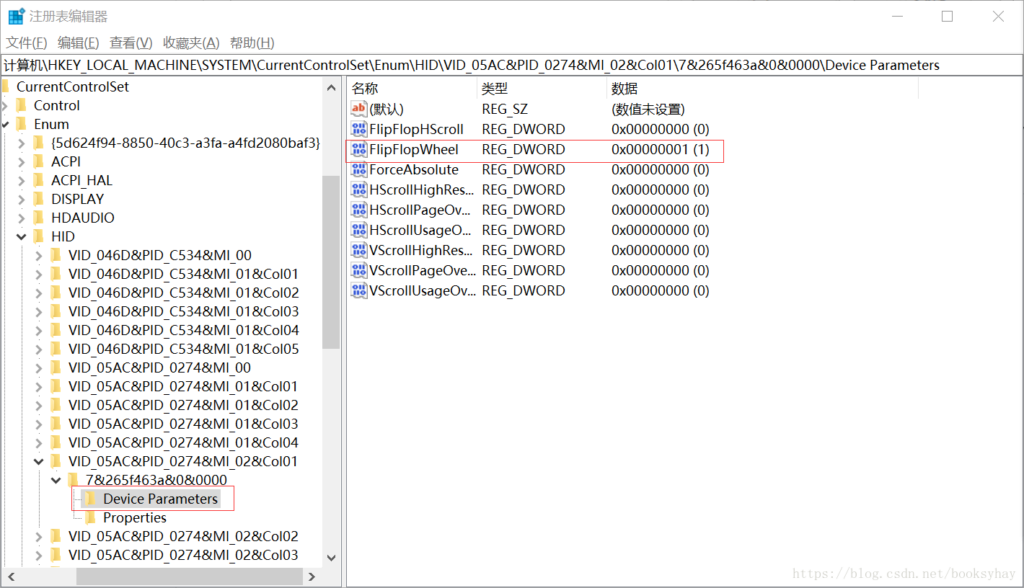Click the Device Parameters folder icon
The width and height of the screenshot is (1024, 588).
pos(89,499)
